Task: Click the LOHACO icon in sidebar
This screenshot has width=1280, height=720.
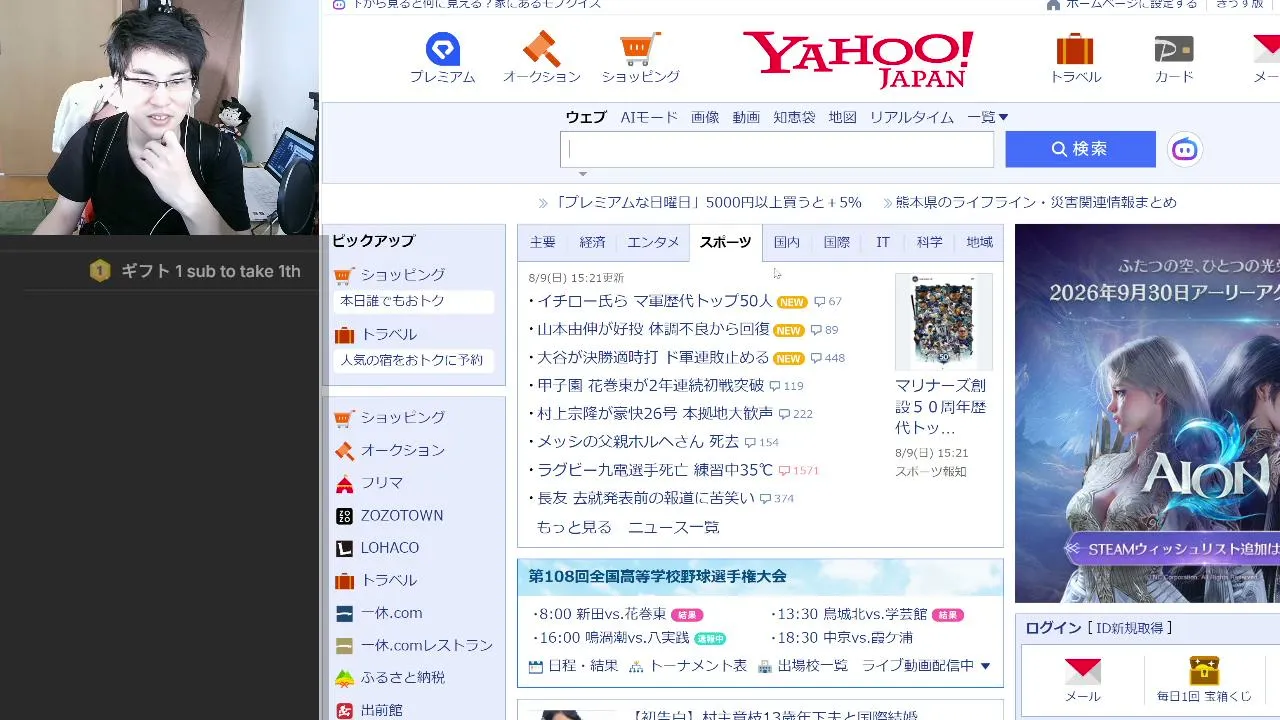Action: click(x=344, y=548)
